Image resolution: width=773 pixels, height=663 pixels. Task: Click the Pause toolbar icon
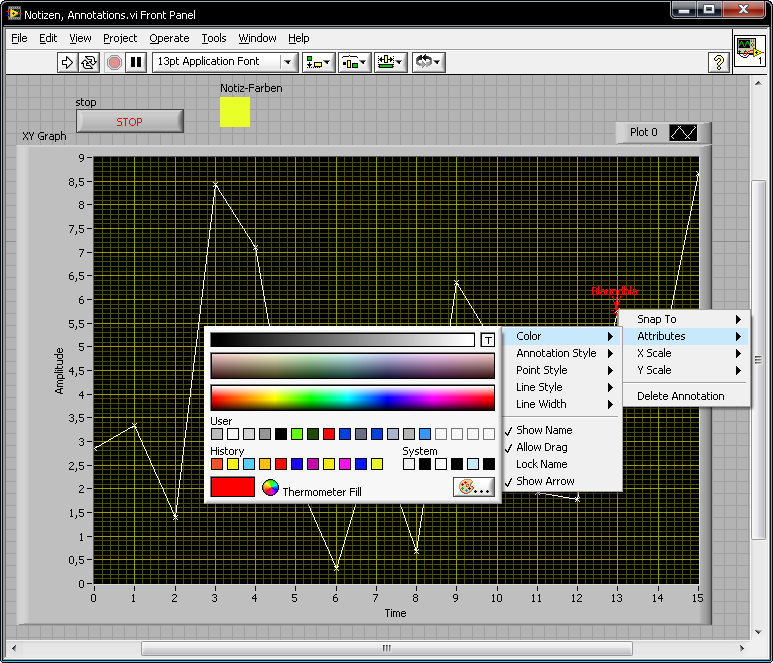pyautogui.click(x=137, y=62)
